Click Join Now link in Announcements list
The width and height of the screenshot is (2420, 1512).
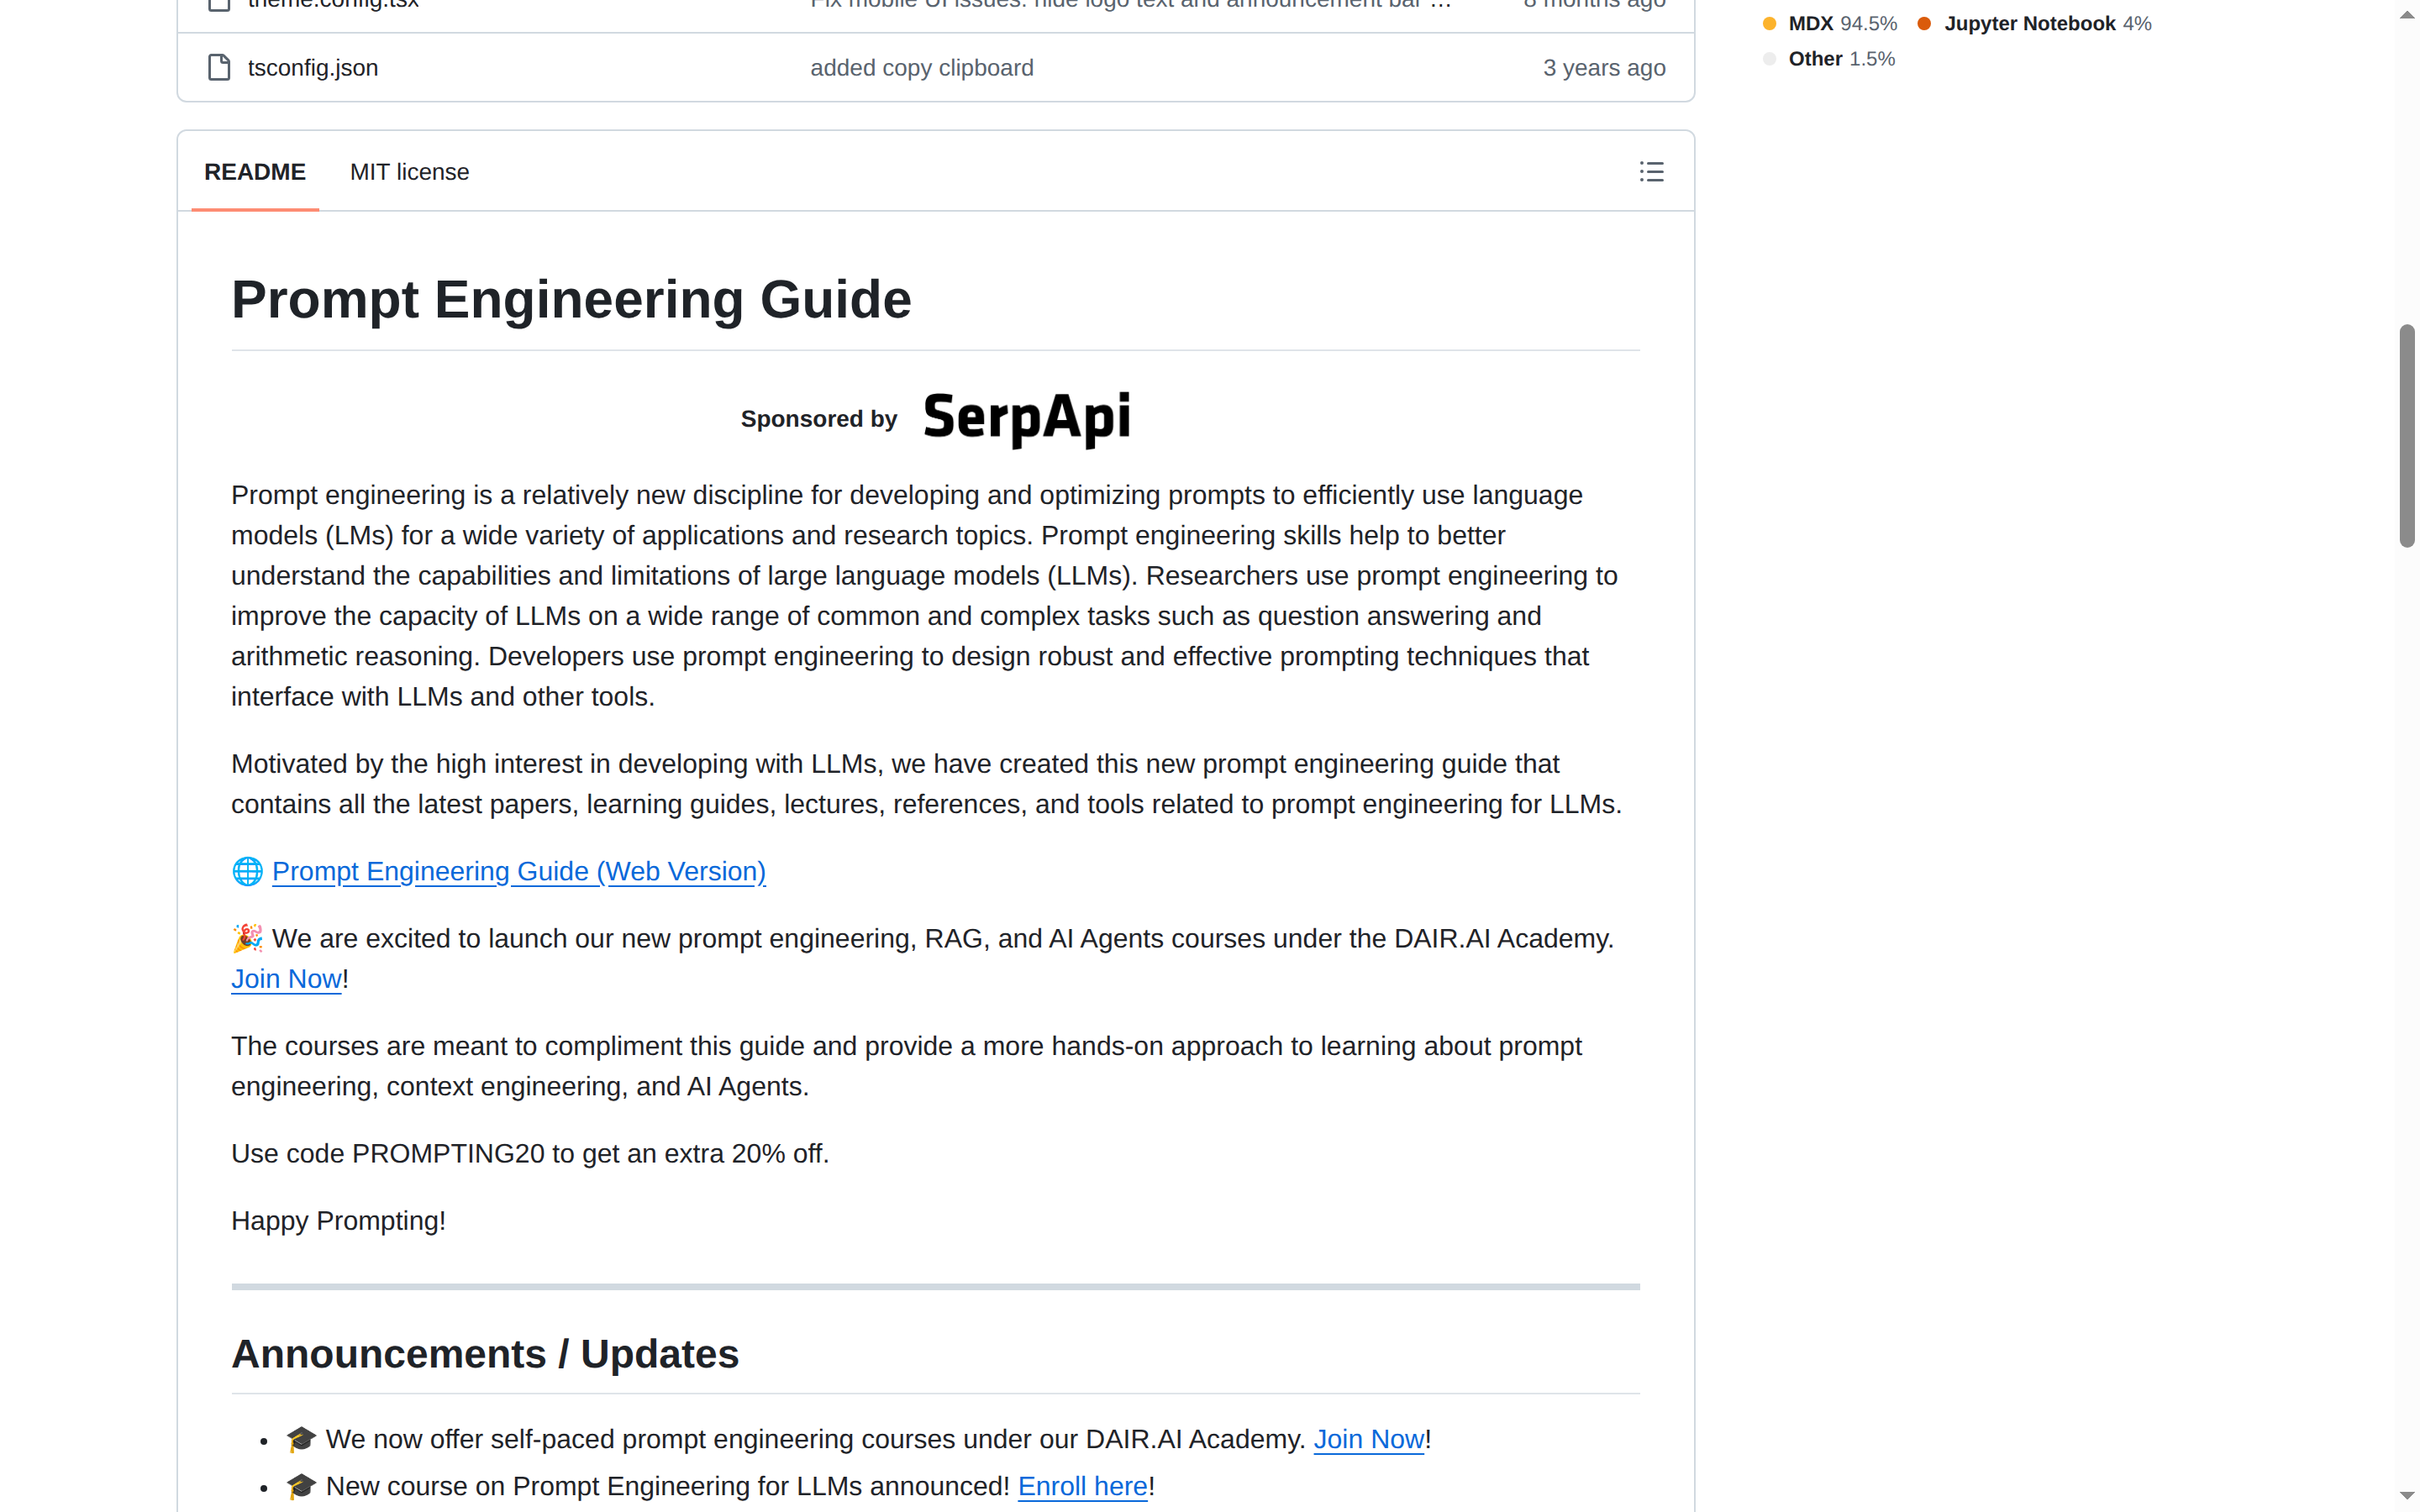tap(1368, 1439)
